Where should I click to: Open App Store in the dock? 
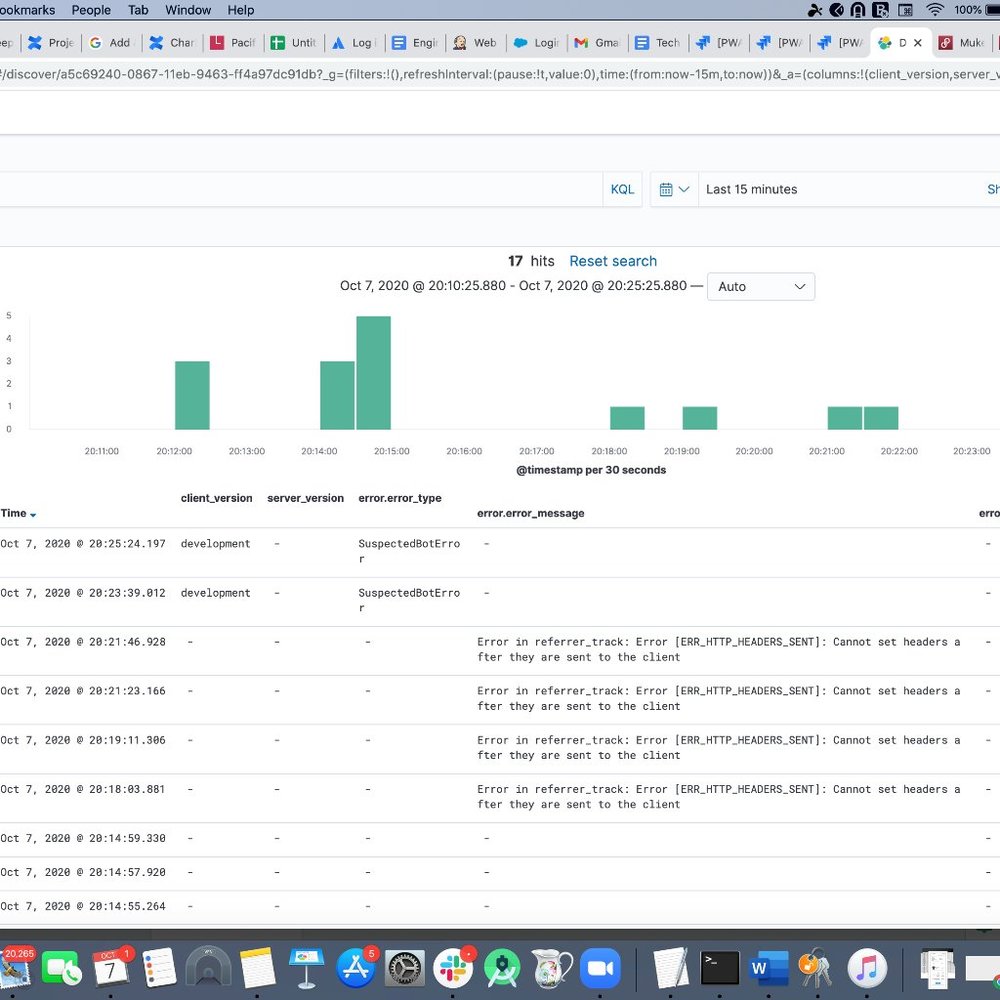coord(356,968)
